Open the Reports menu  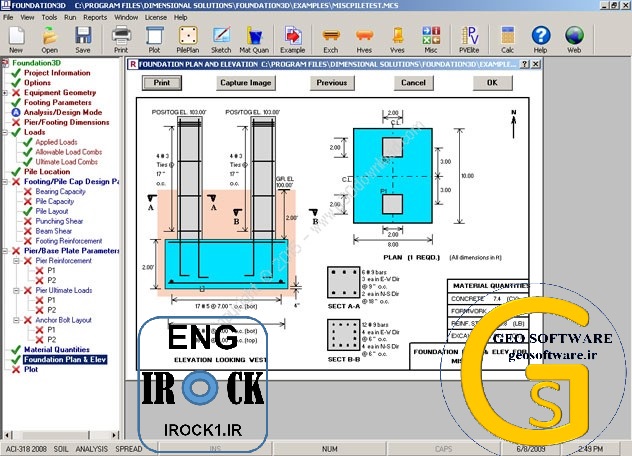pos(95,17)
